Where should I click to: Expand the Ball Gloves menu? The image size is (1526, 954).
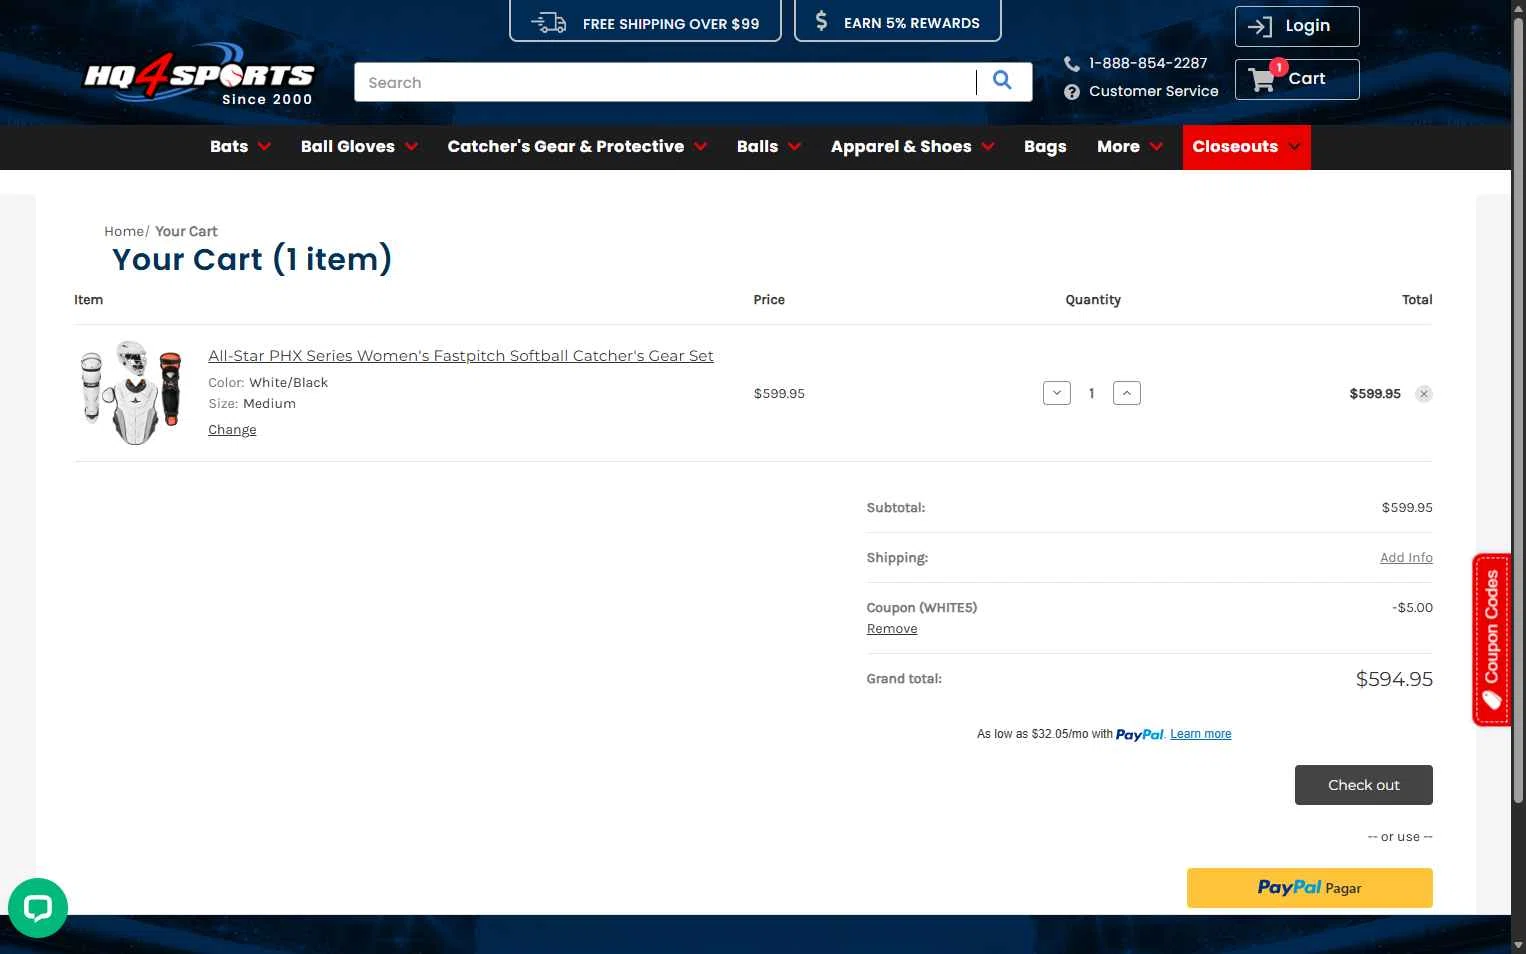[x=360, y=147]
